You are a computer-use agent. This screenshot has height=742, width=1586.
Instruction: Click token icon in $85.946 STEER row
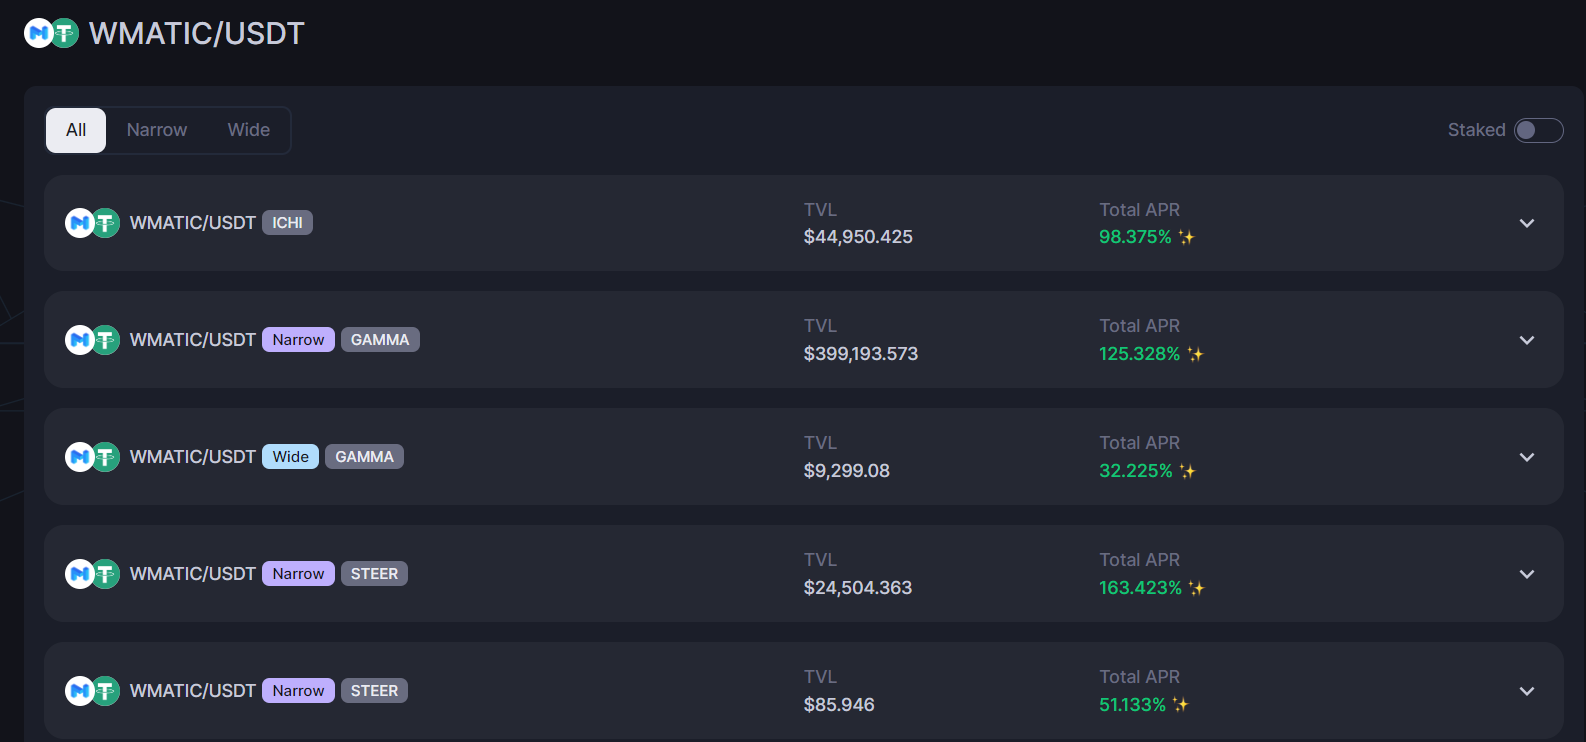[92, 691]
